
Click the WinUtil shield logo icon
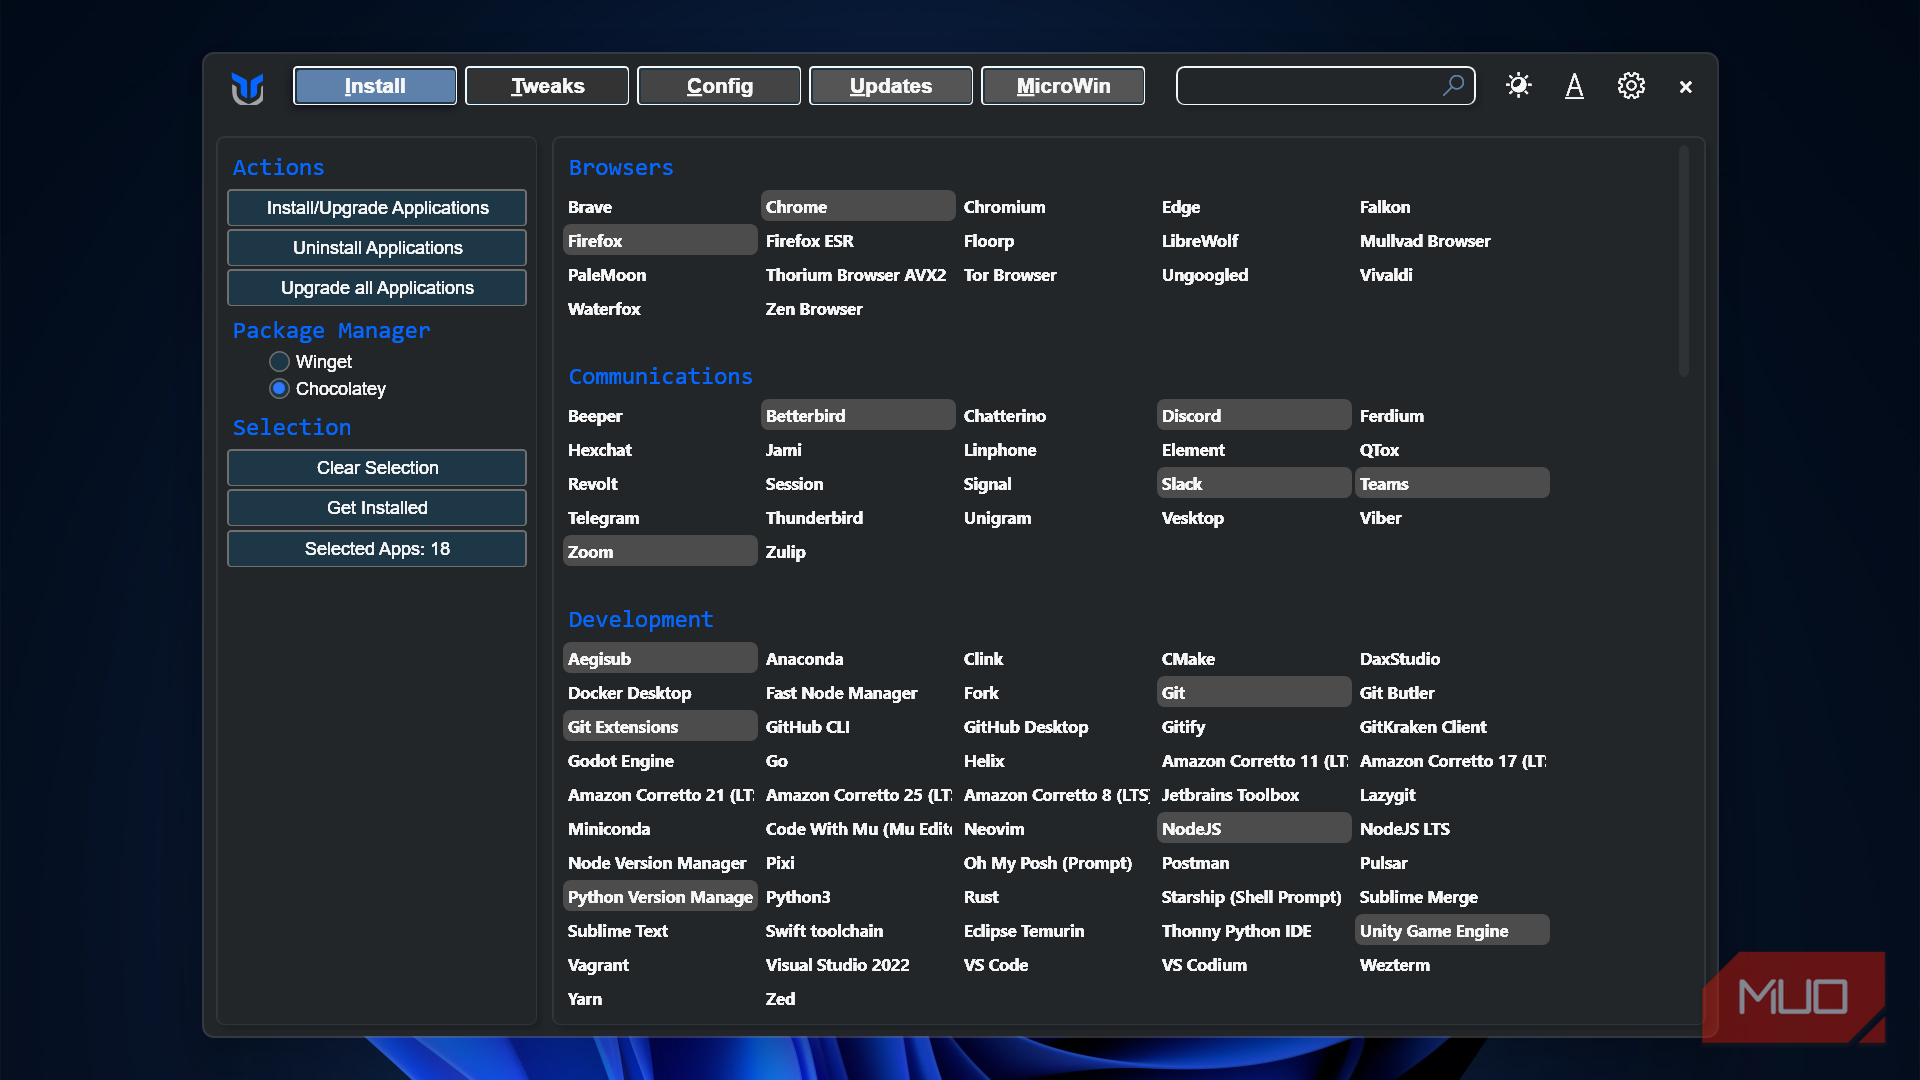[x=247, y=87]
